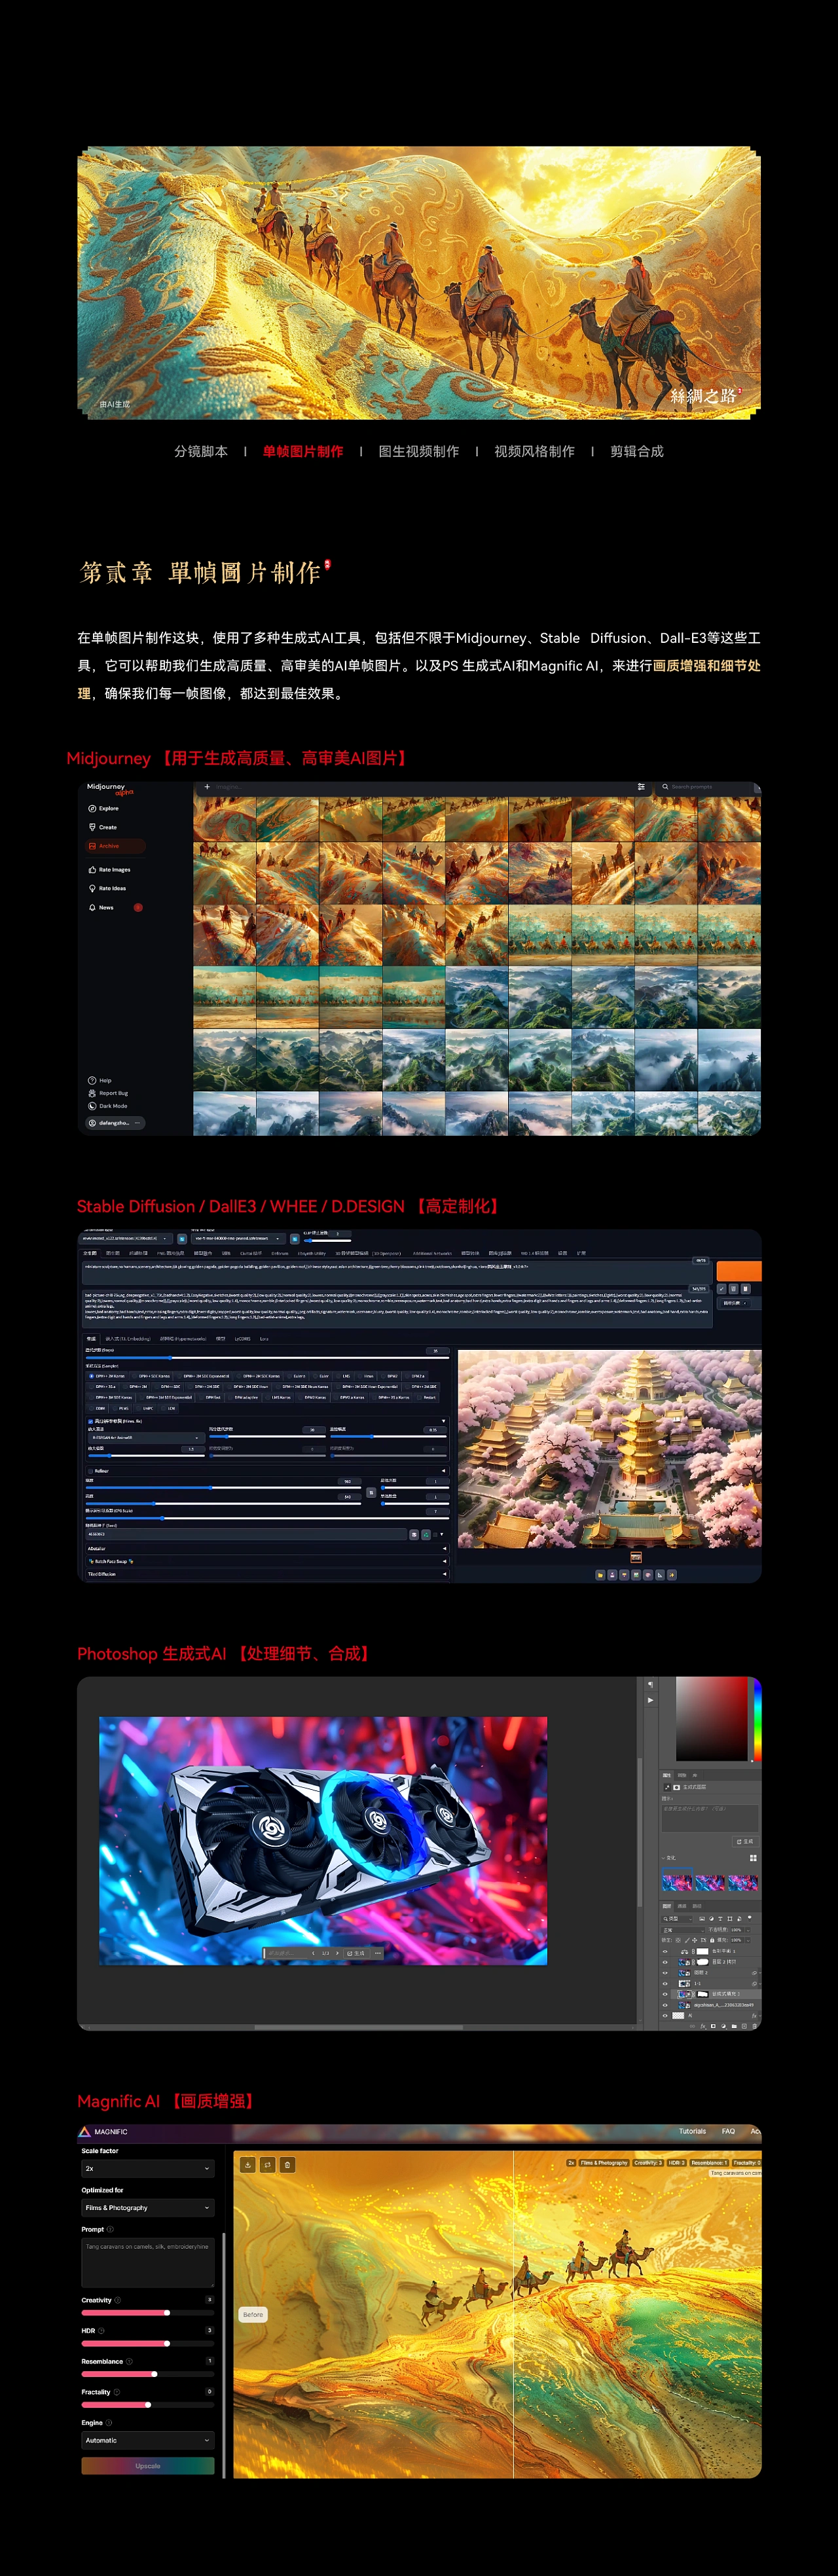Open Rate Ideas in Midjourney sidebar
Screen dimensions: 838x2576
coord(107,888)
